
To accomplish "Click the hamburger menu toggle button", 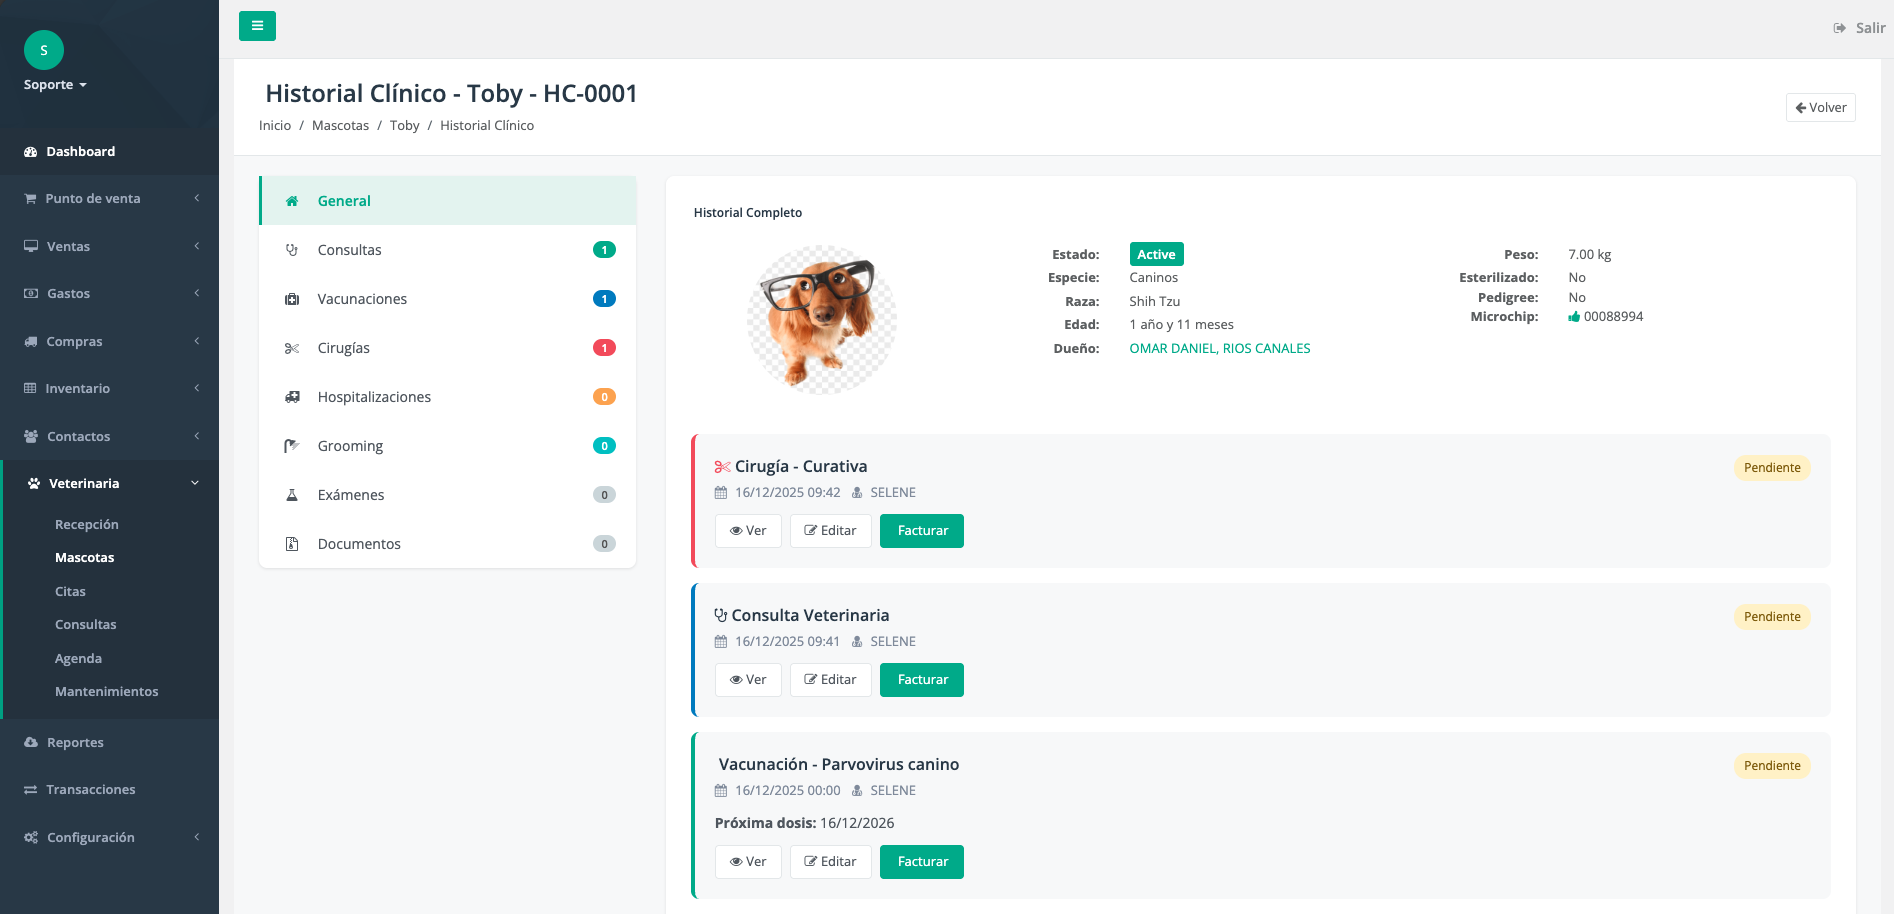I will (x=257, y=26).
